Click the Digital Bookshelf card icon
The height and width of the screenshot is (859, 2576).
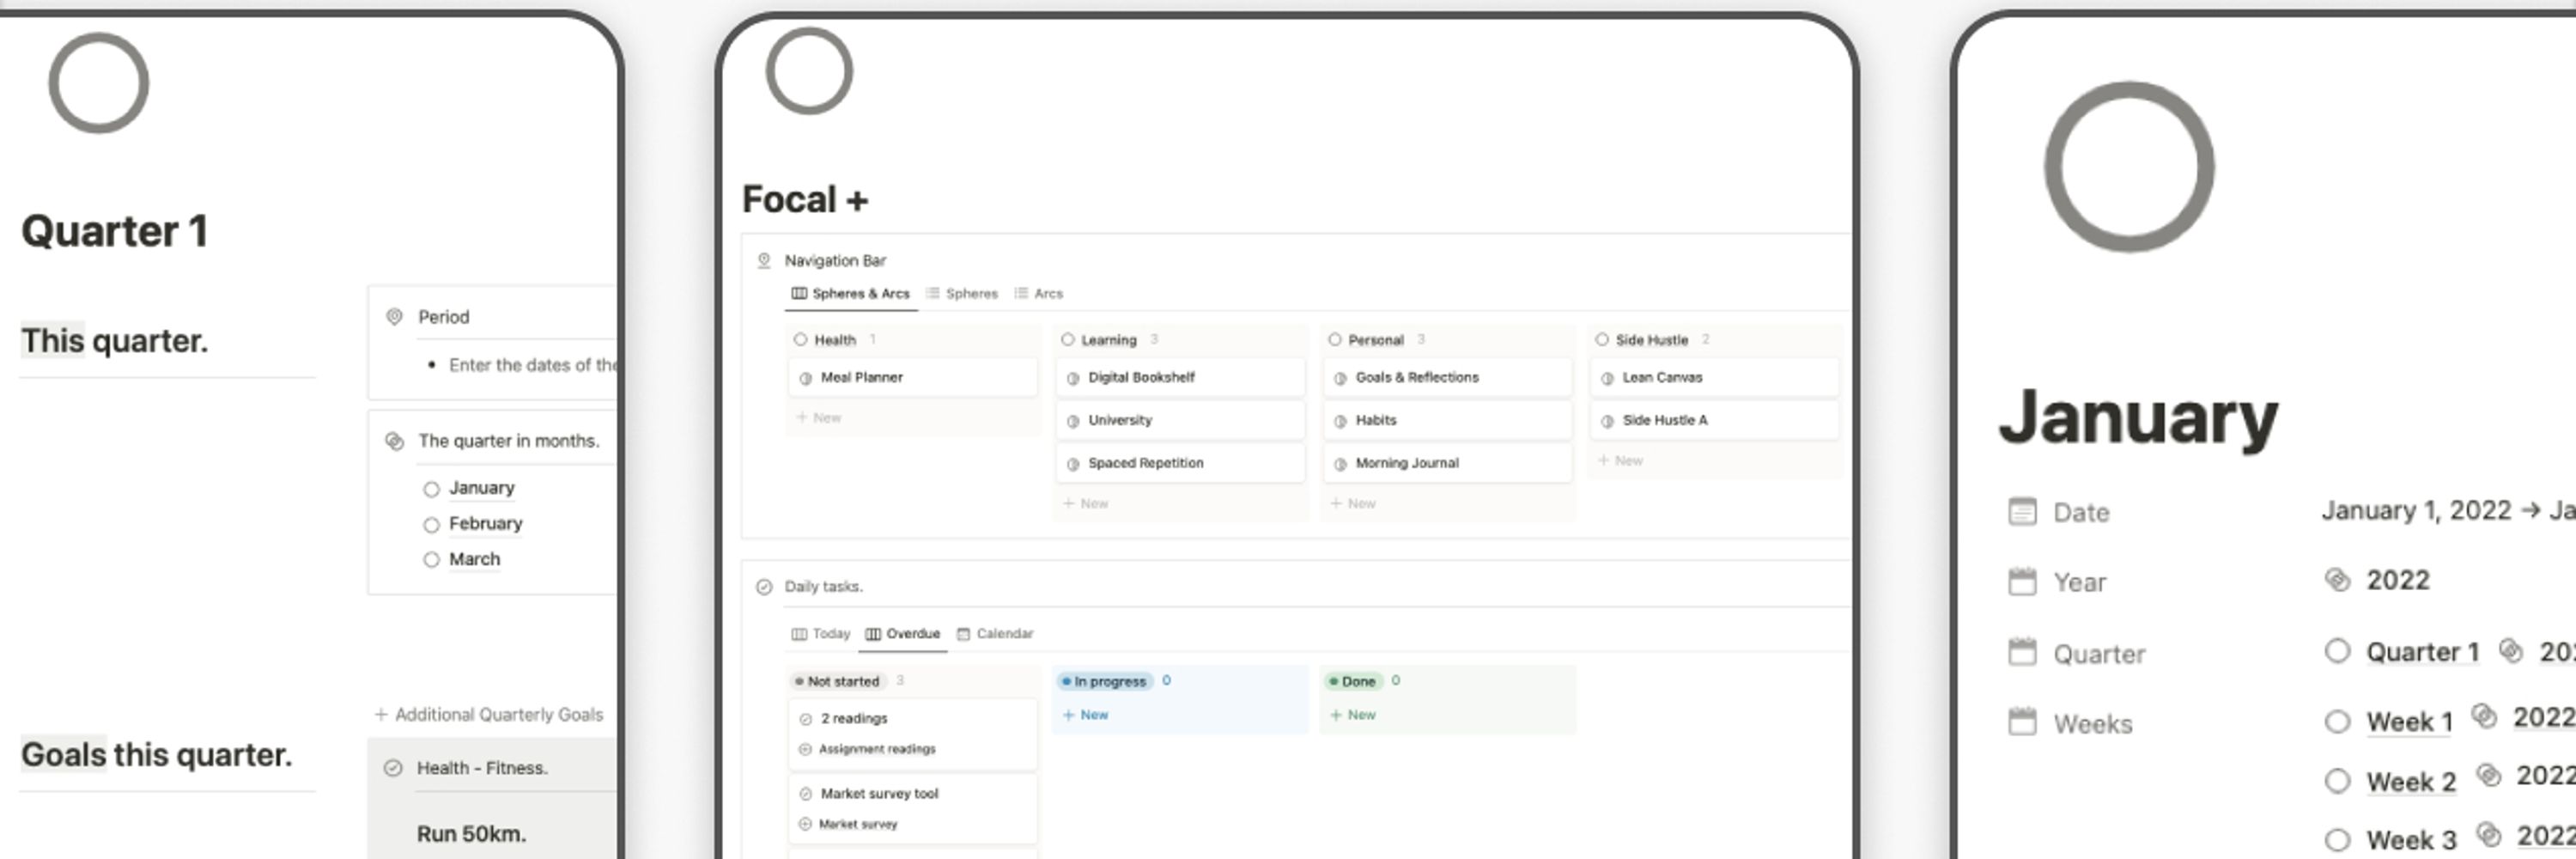(x=1073, y=378)
